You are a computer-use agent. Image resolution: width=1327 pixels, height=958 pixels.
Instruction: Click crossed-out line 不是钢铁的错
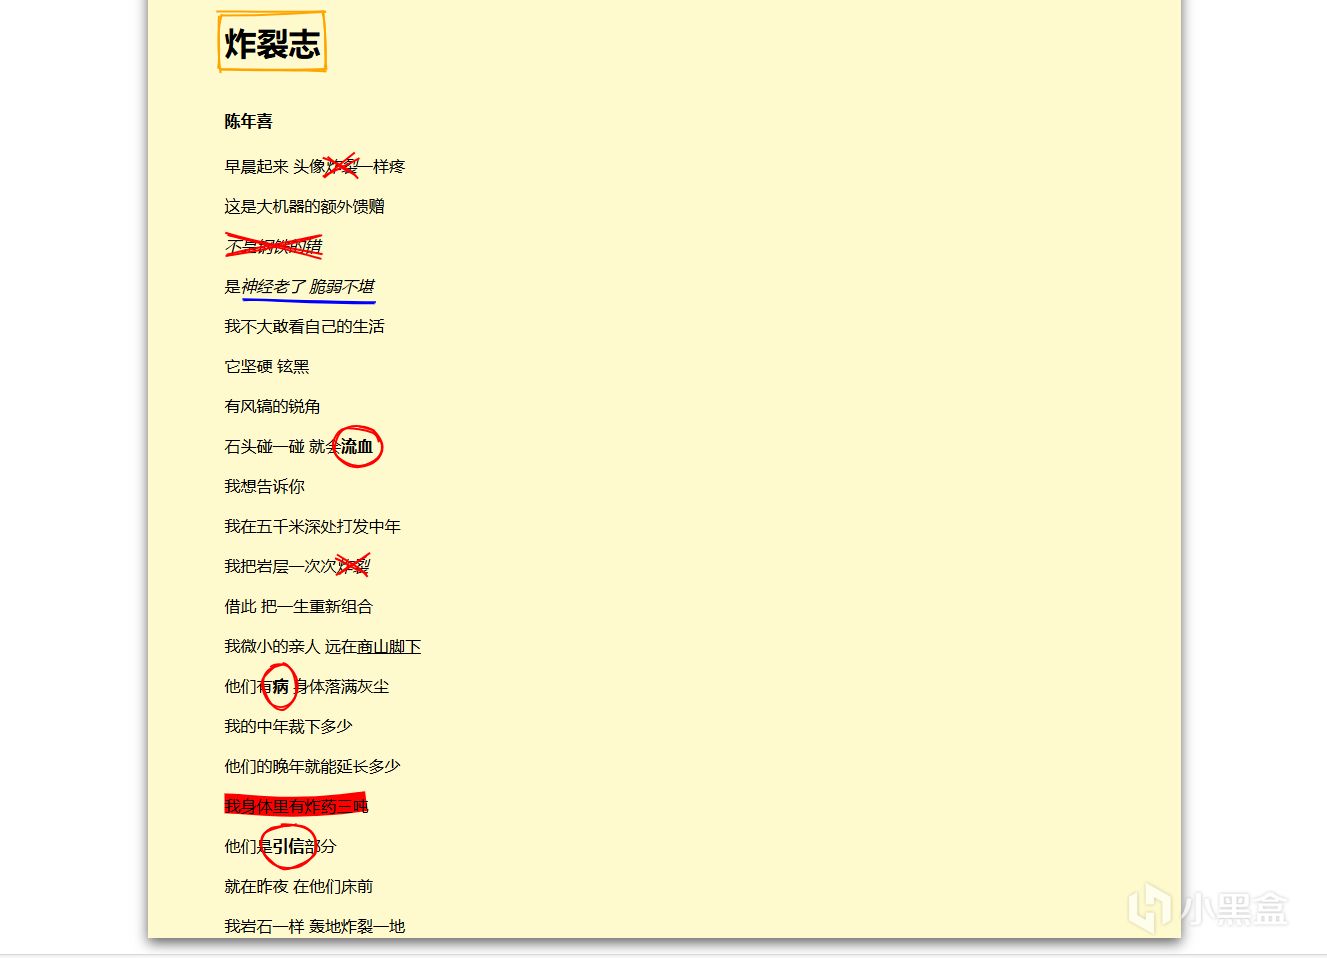coord(273,246)
